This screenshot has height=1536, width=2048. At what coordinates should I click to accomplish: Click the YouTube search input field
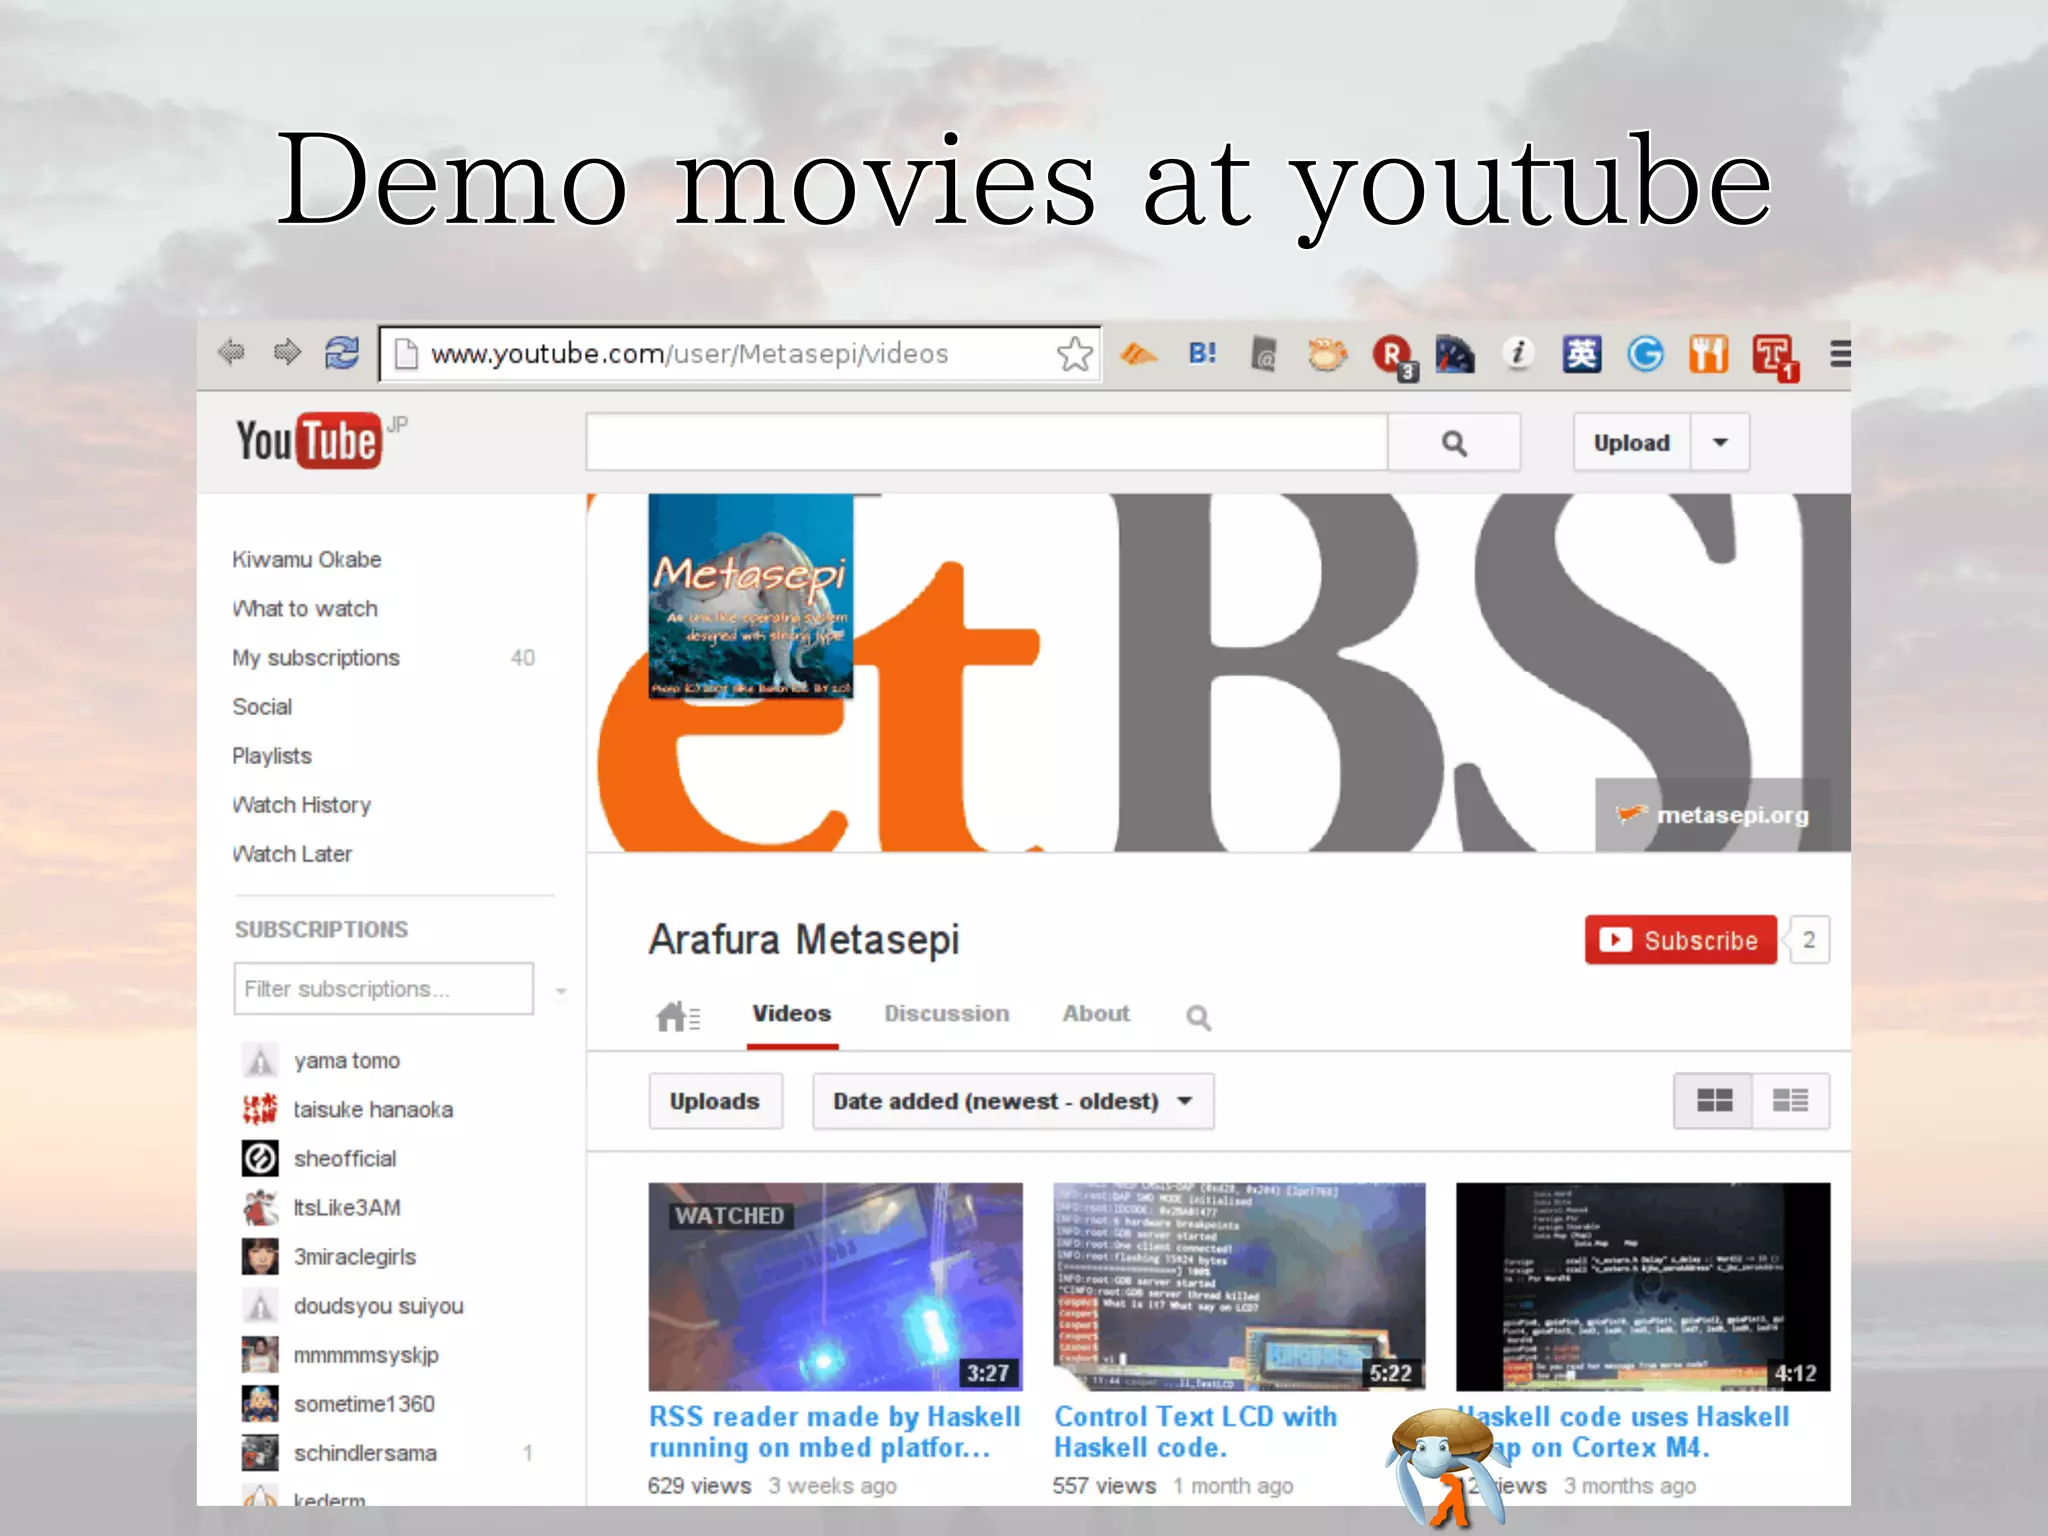pyautogui.click(x=987, y=442)
